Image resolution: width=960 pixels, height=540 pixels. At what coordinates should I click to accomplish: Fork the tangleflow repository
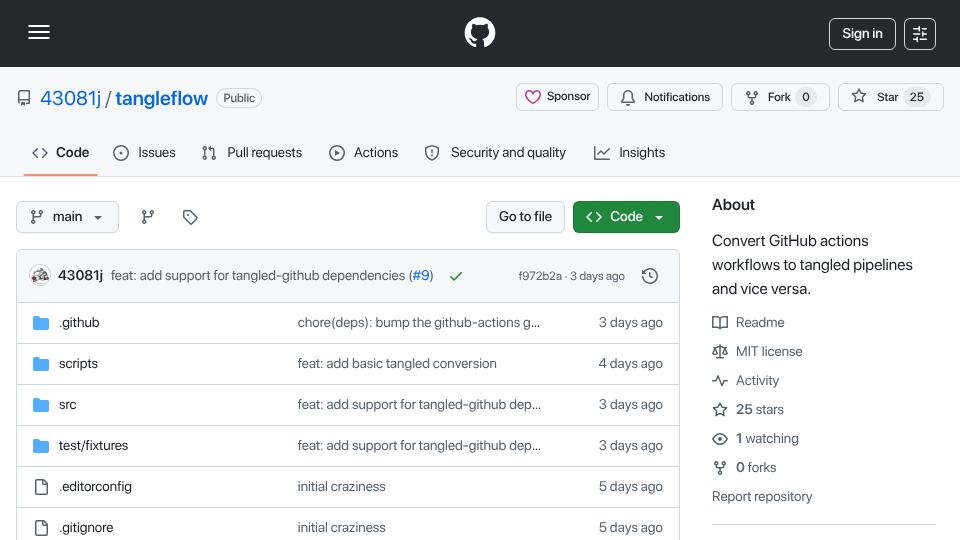click(780, 97)
